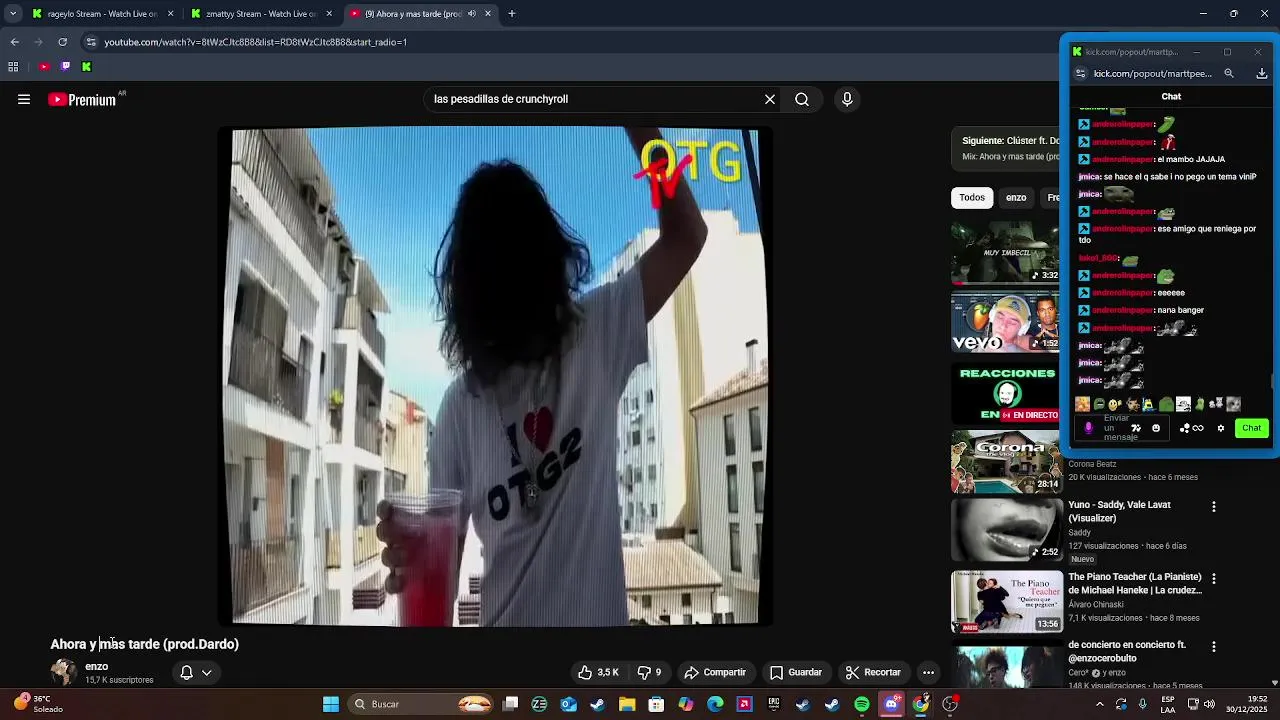Open the REACCIONES live stream thumbnail
This screenshot has width=1280, height=720.
click(x=1005, y=393)
